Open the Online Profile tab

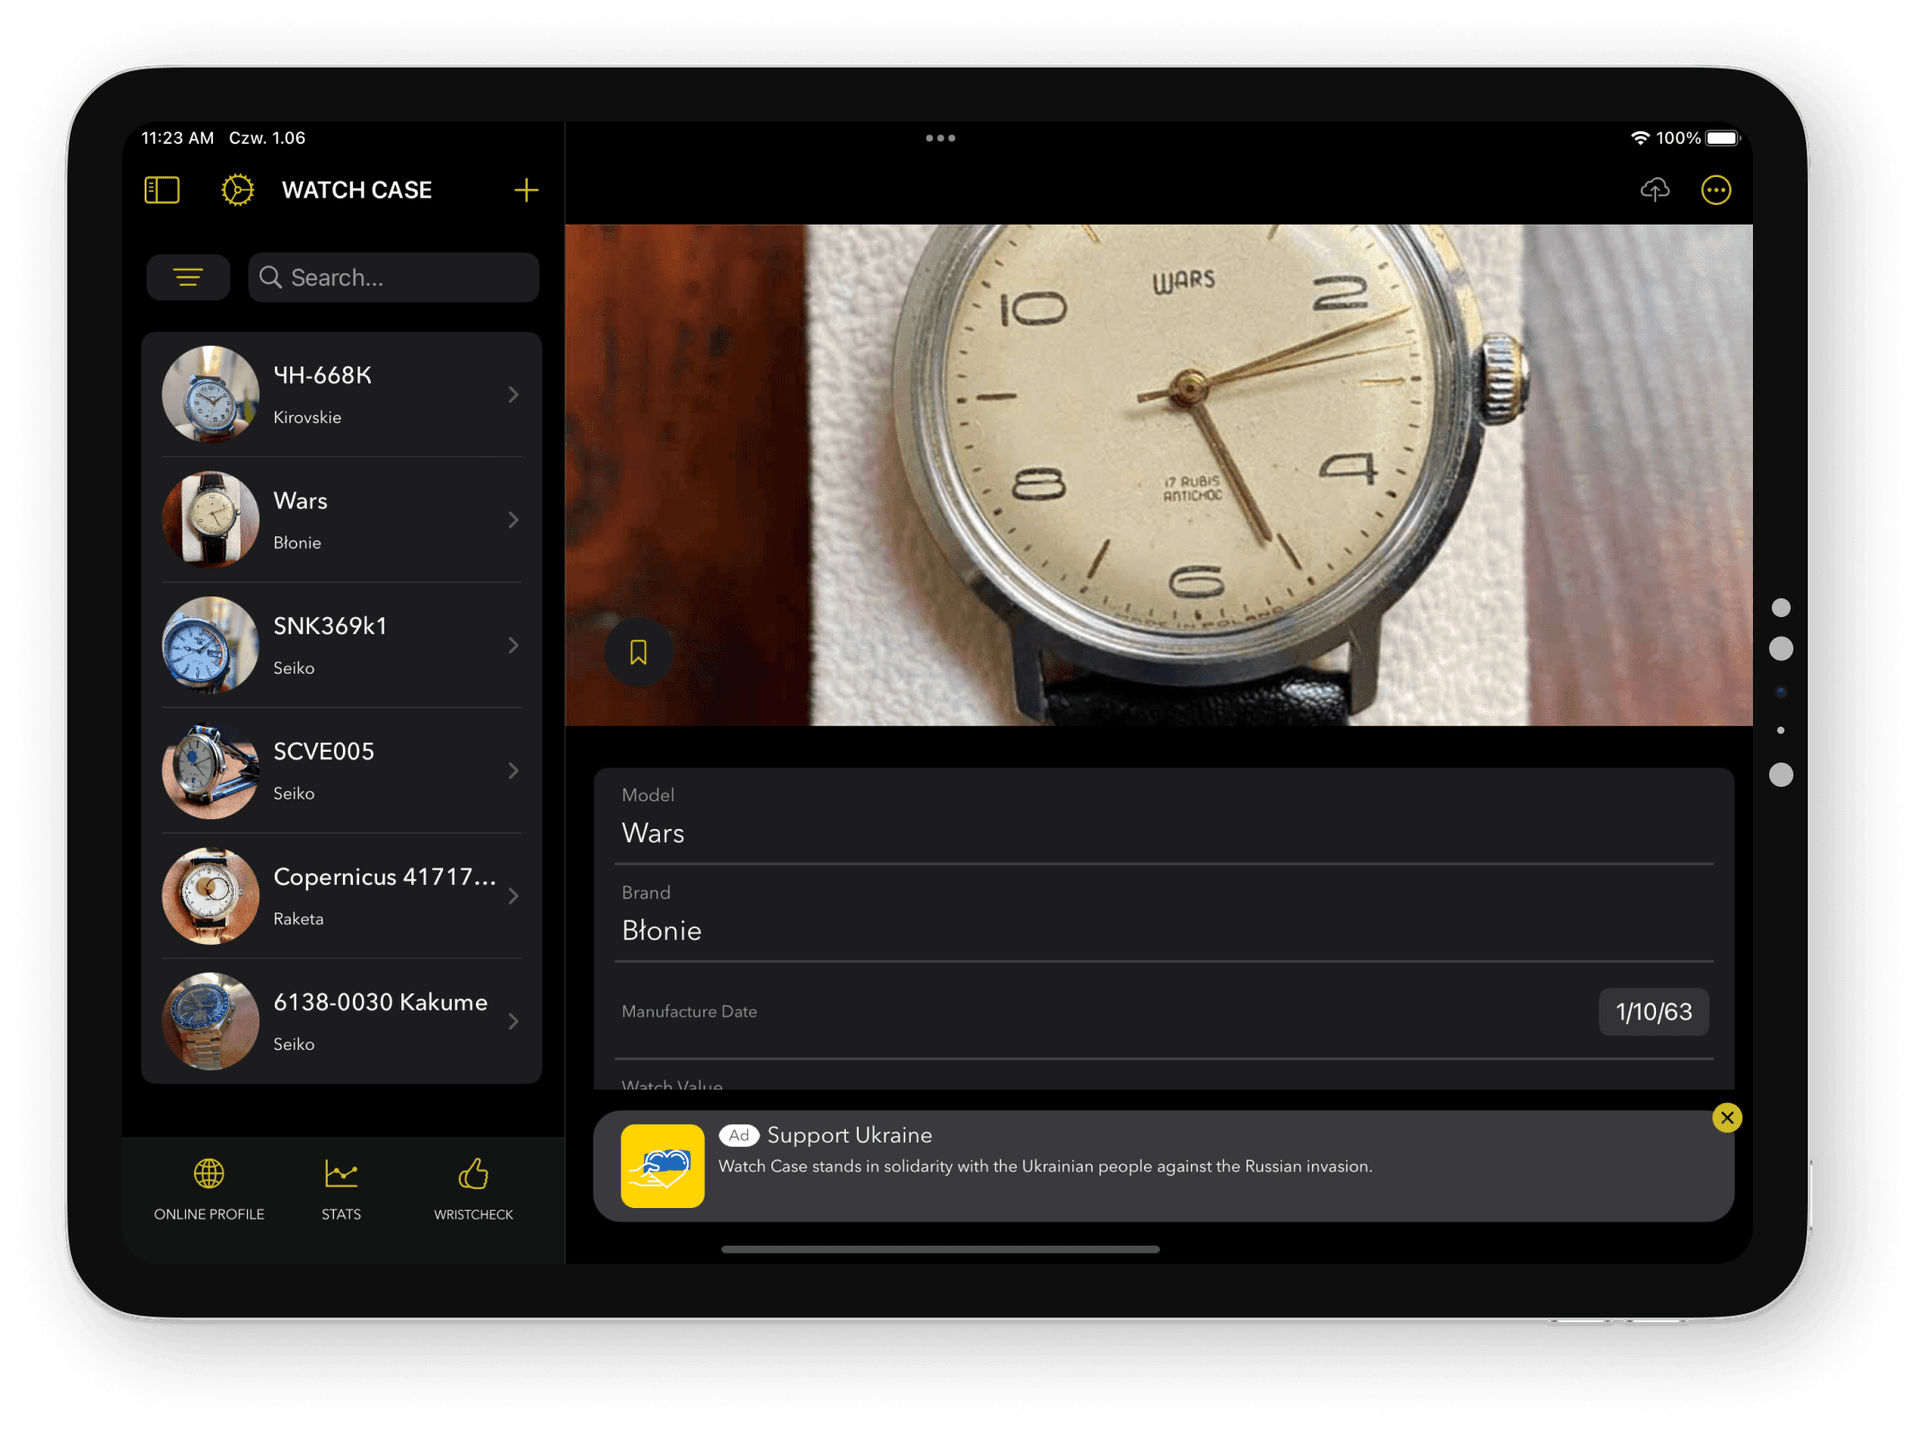[209, 1190]
